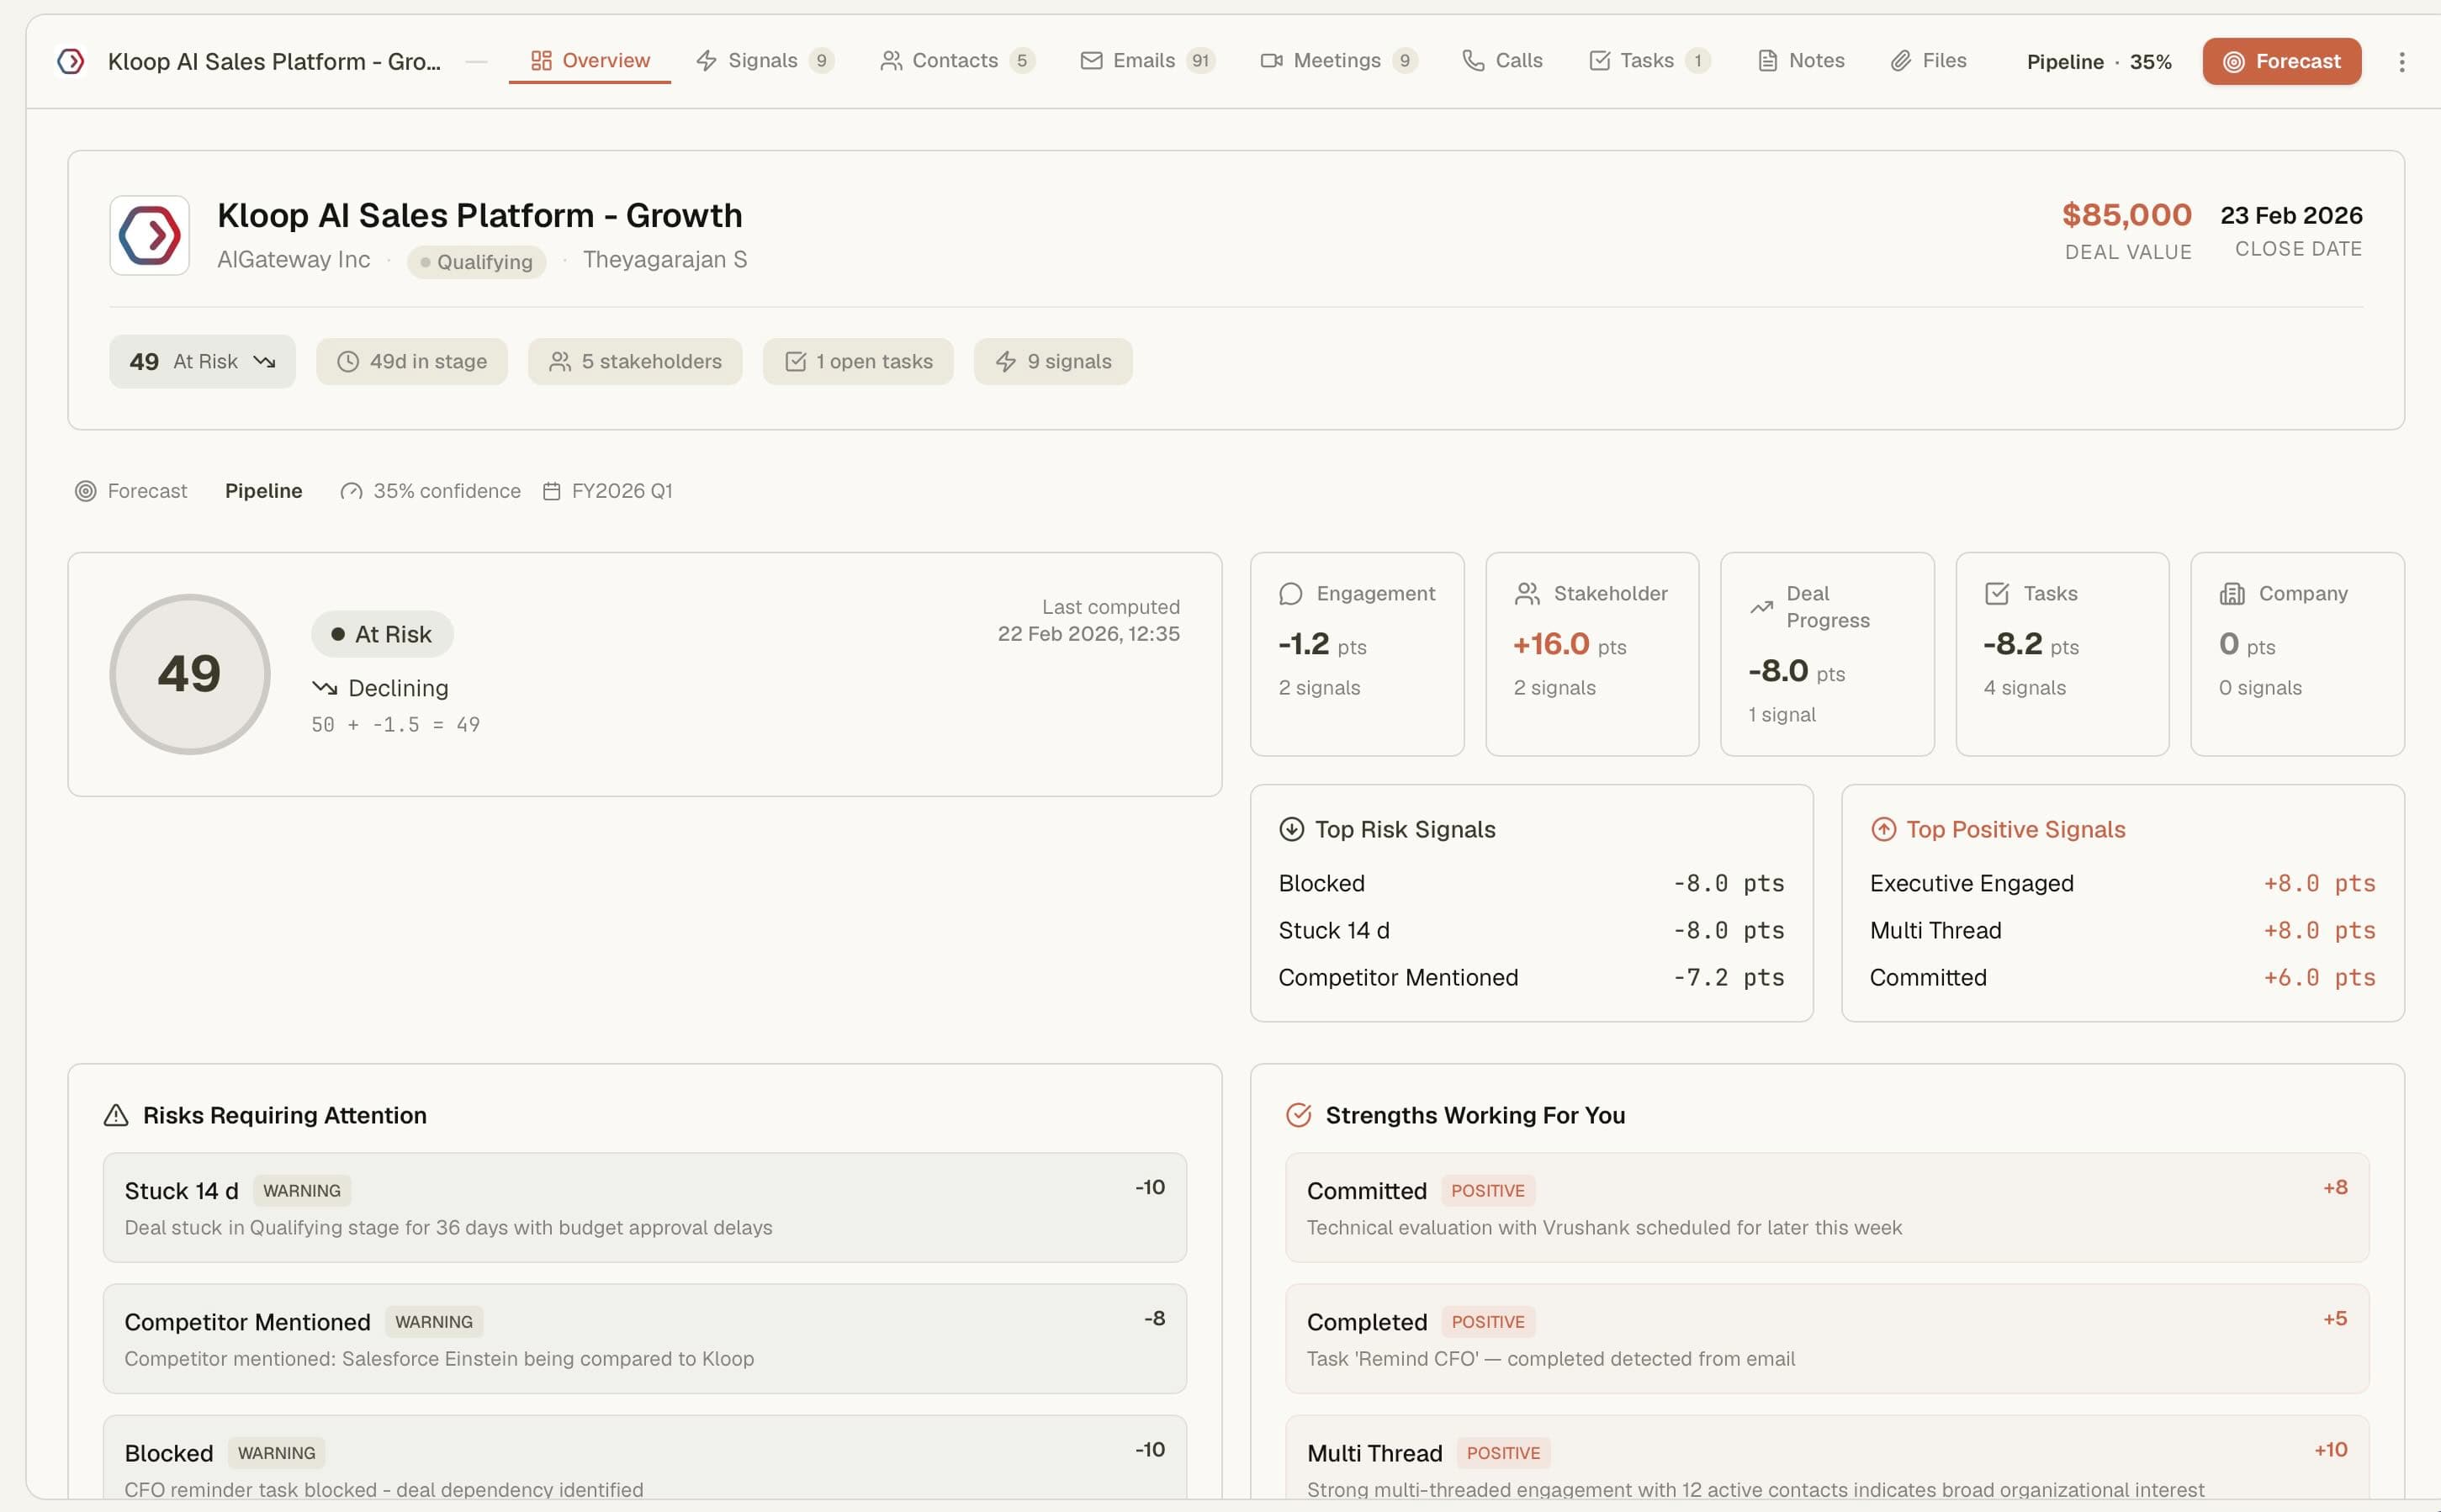Open the Contacts tab
This screenshot has height=1512, width=2441.
(954, 60)
